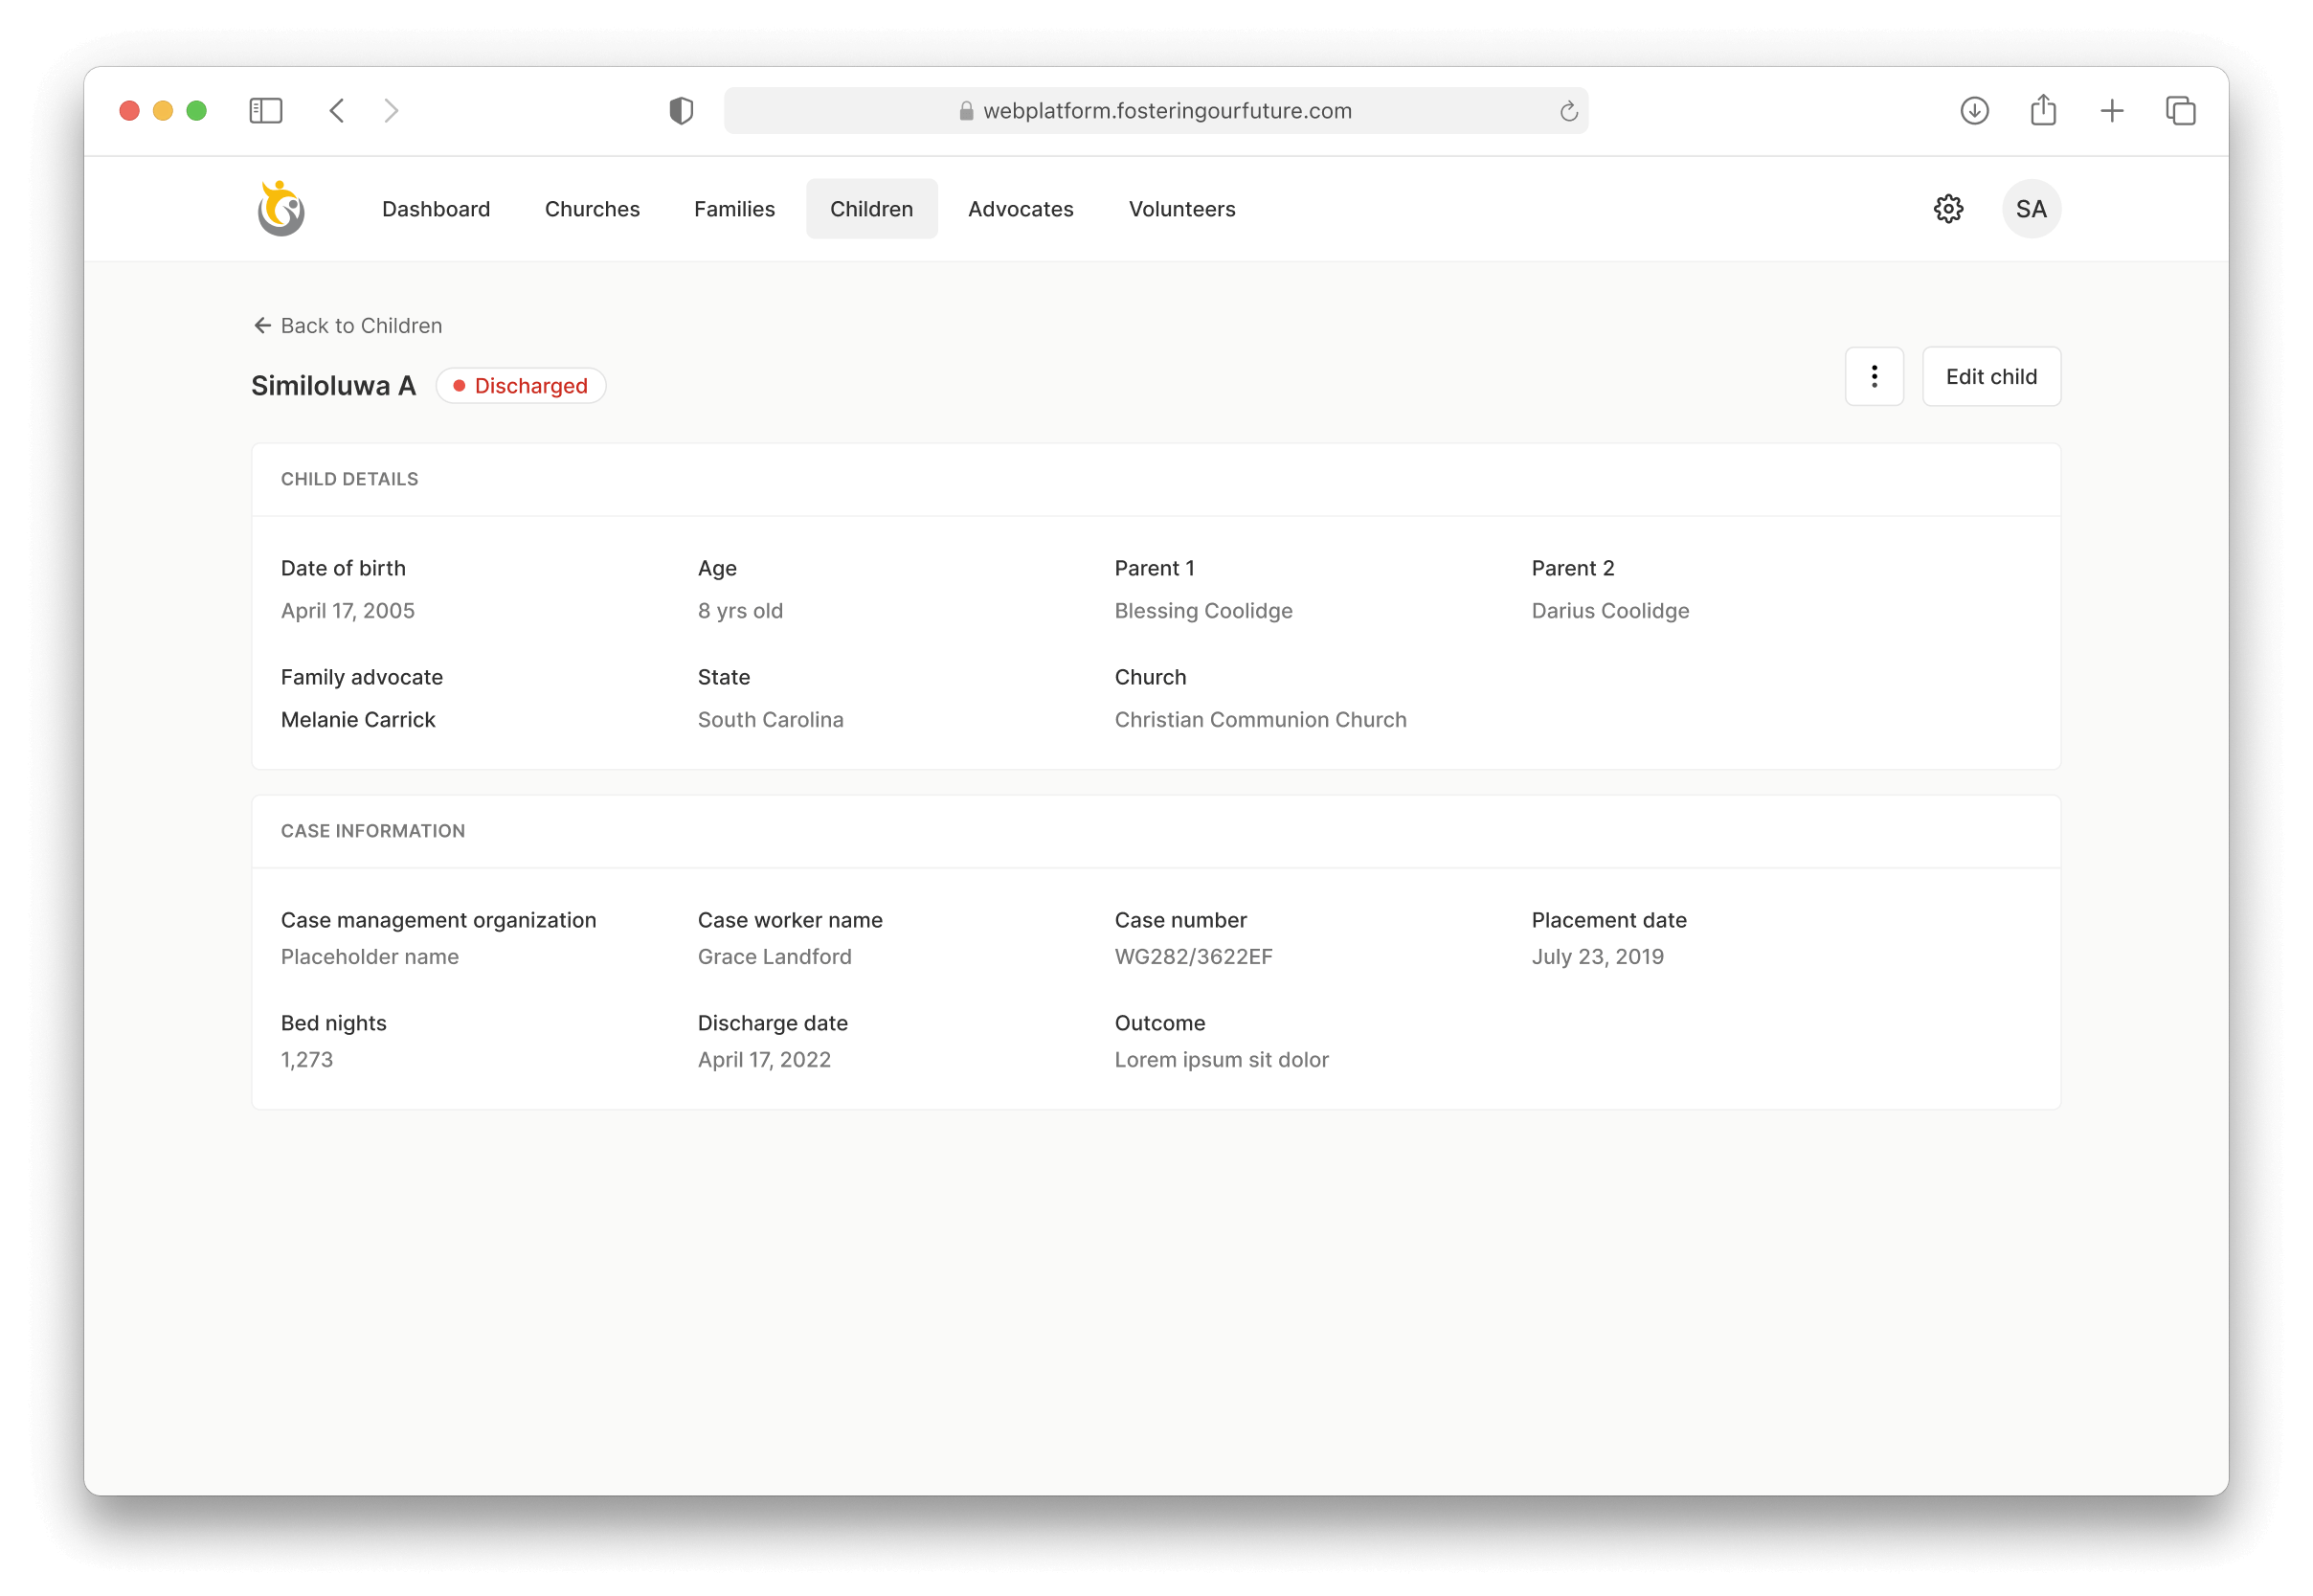Go back via Back to Children link

[347, 325]
